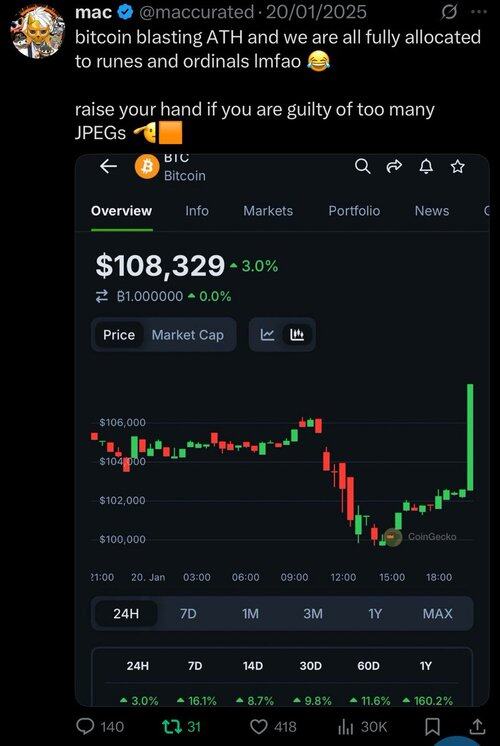Select the line chart toggle

(x=267, y=334)
